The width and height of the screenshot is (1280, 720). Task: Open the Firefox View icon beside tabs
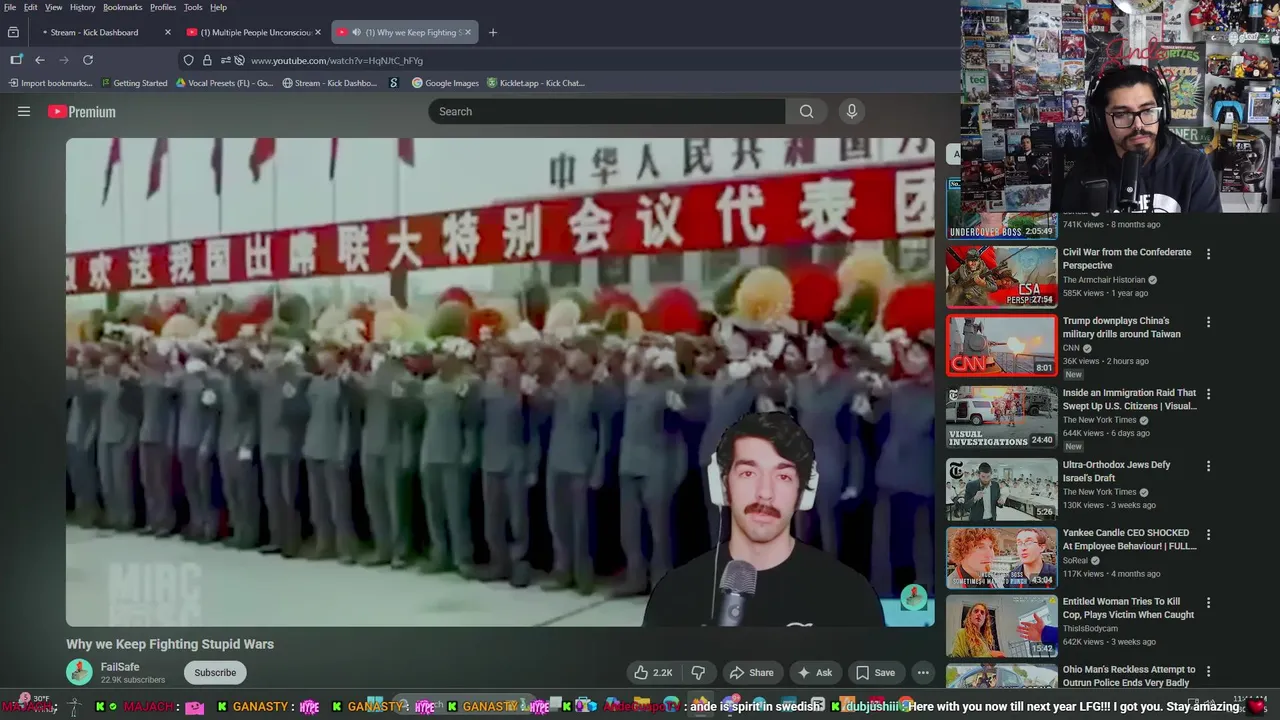pos(13,32)
